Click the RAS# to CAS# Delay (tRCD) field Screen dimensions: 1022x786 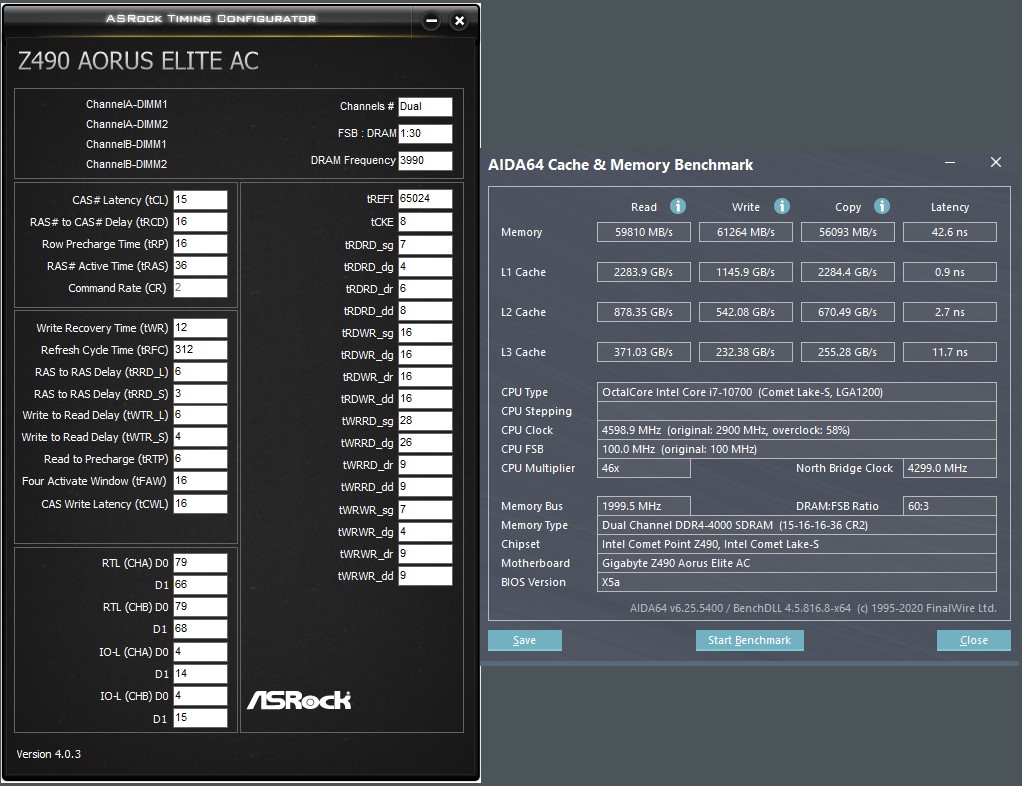coord(200,222)
